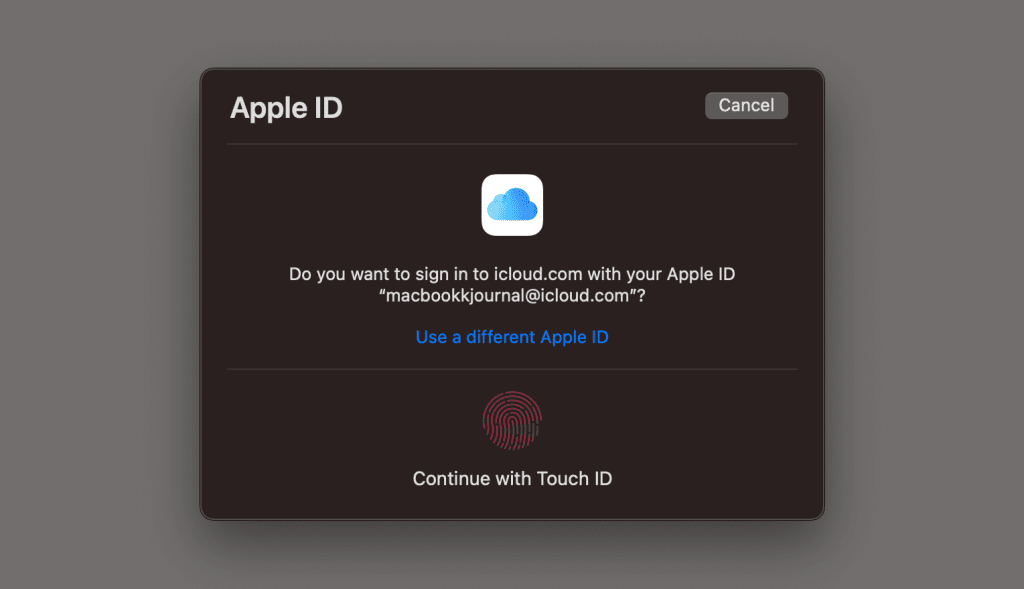The image size is (1024, 589).
Task: Click the words Touch ID in the bottom label
Action: click(574, 479)
